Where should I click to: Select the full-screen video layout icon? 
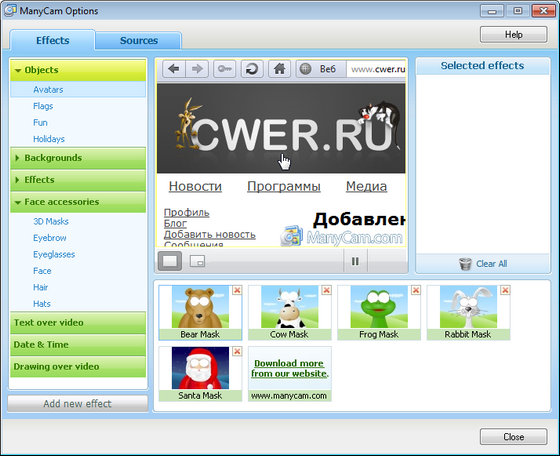[170, 261]
